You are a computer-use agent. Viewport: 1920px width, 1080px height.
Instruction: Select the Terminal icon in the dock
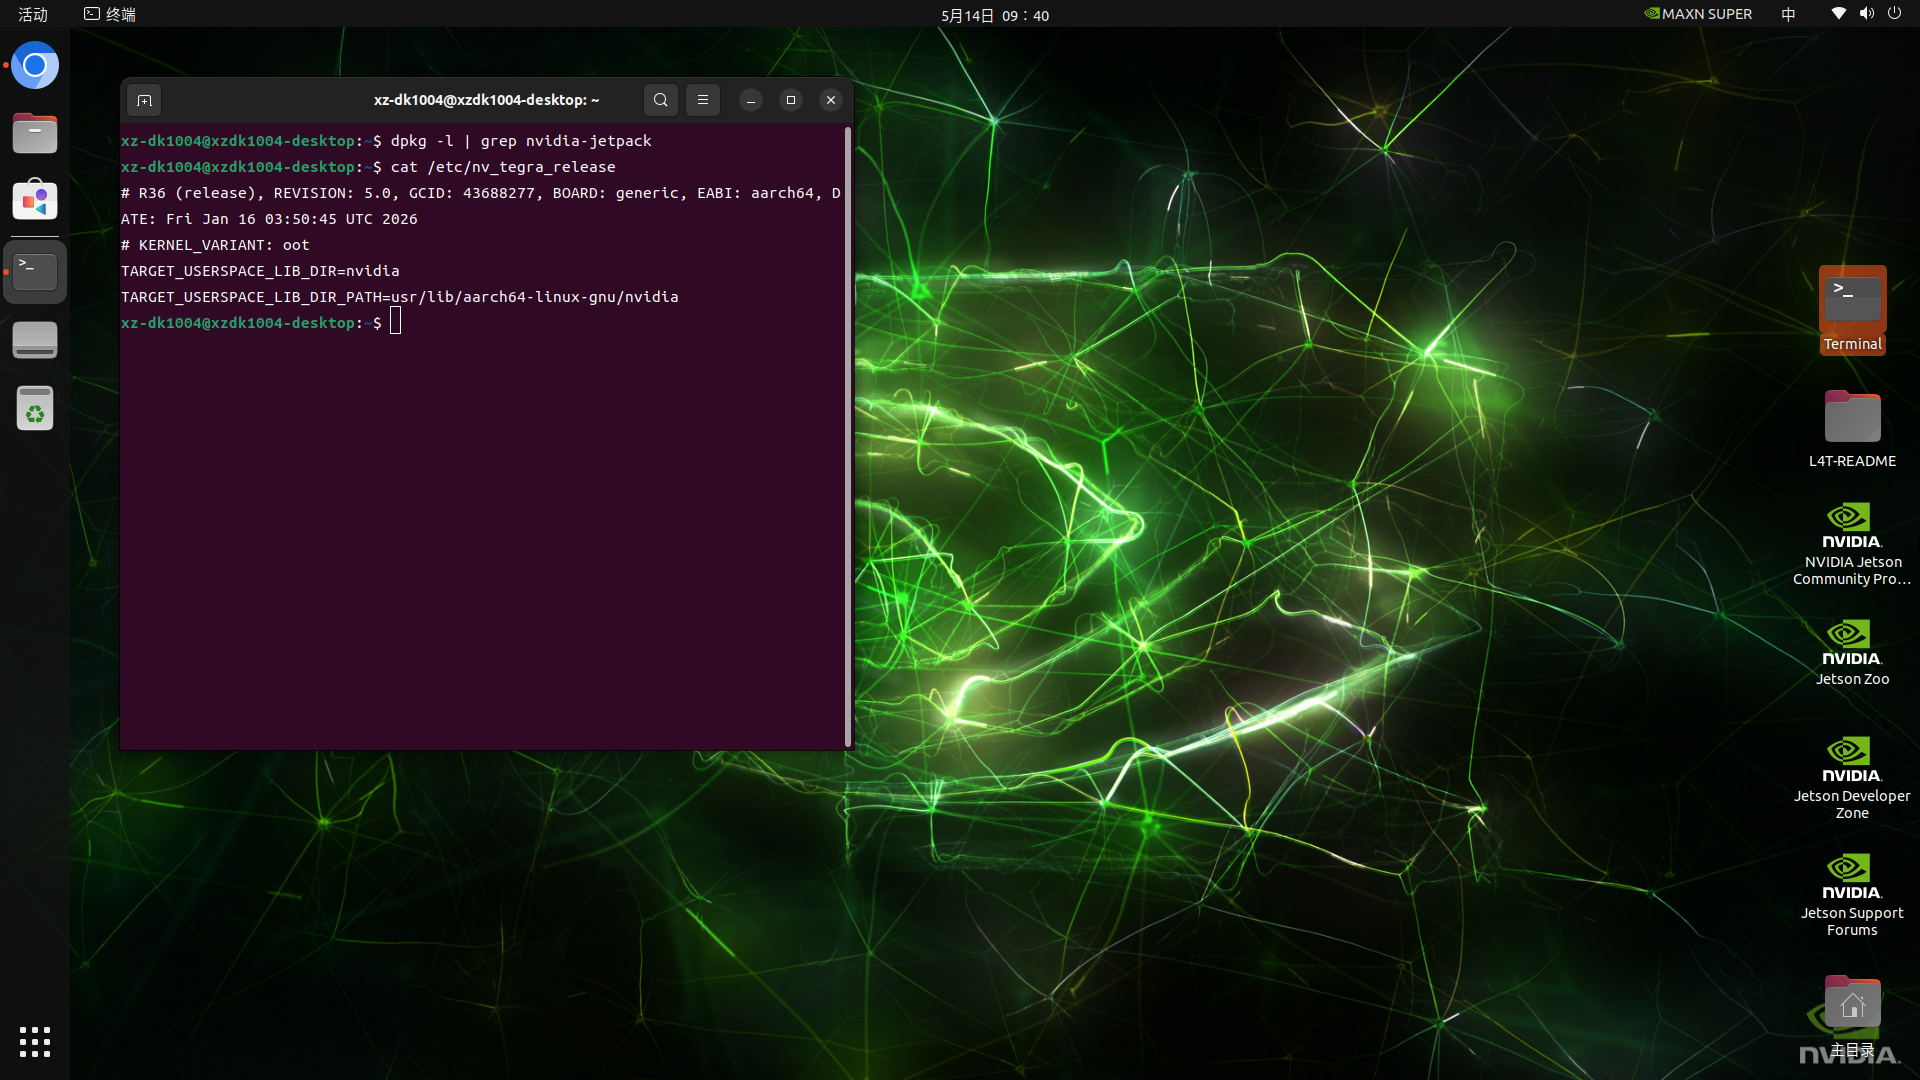[35, 271]
